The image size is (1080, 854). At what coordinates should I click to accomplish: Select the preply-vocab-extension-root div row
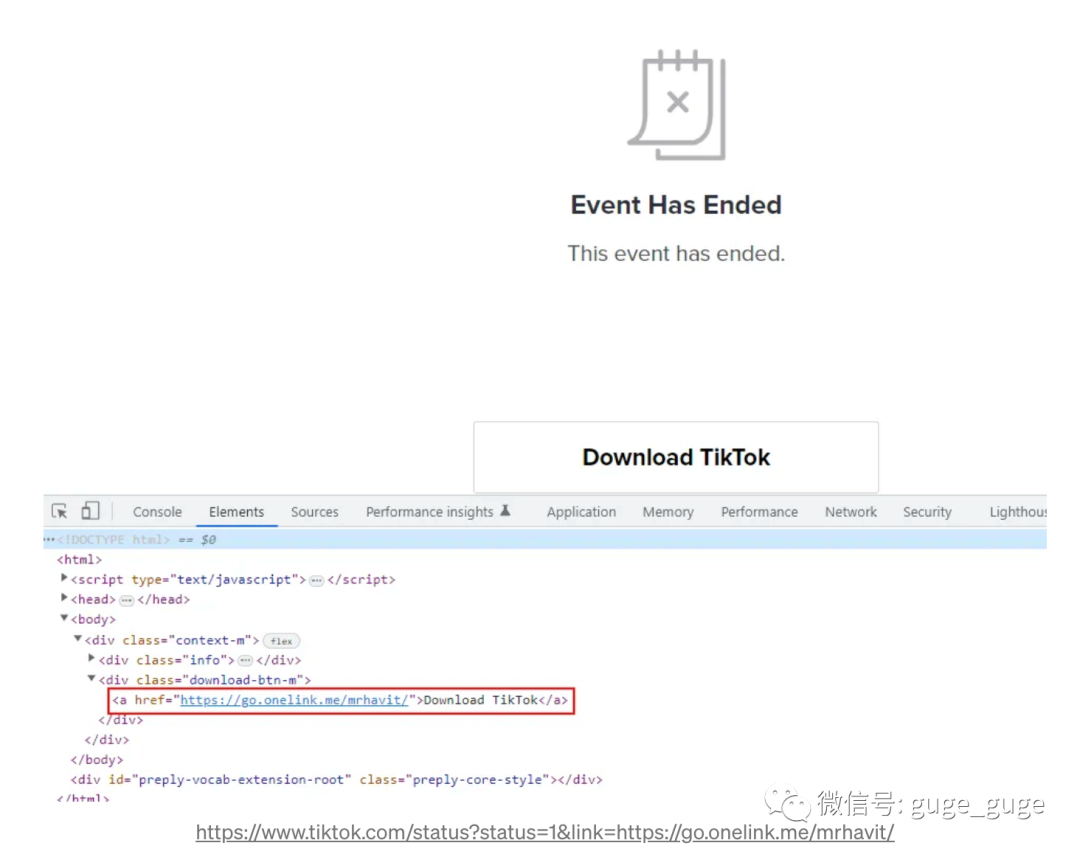tap(336, 780)
